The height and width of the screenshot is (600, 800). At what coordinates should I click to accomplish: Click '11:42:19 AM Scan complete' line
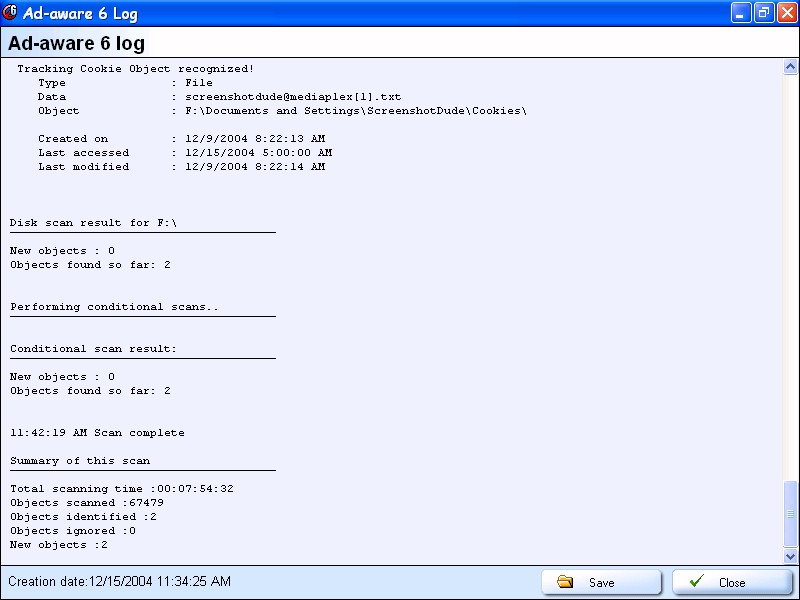pos(97,433)
